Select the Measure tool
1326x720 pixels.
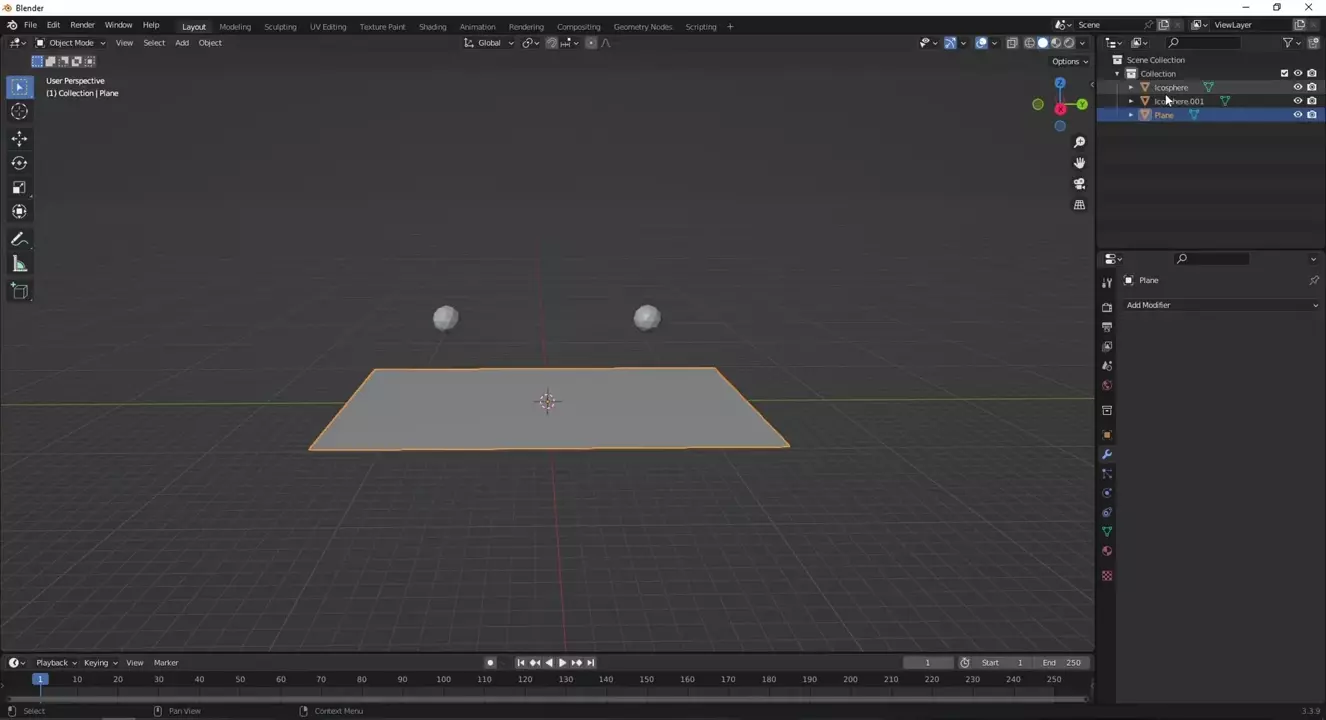point(19,264)
